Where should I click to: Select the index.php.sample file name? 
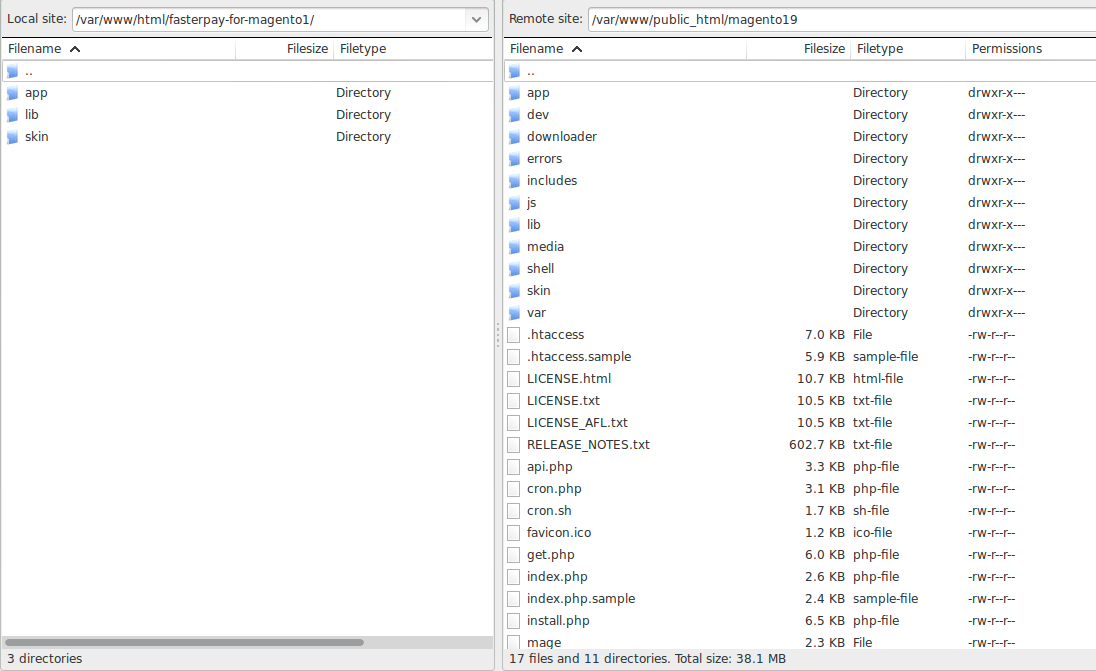click(x=581, y=598)
